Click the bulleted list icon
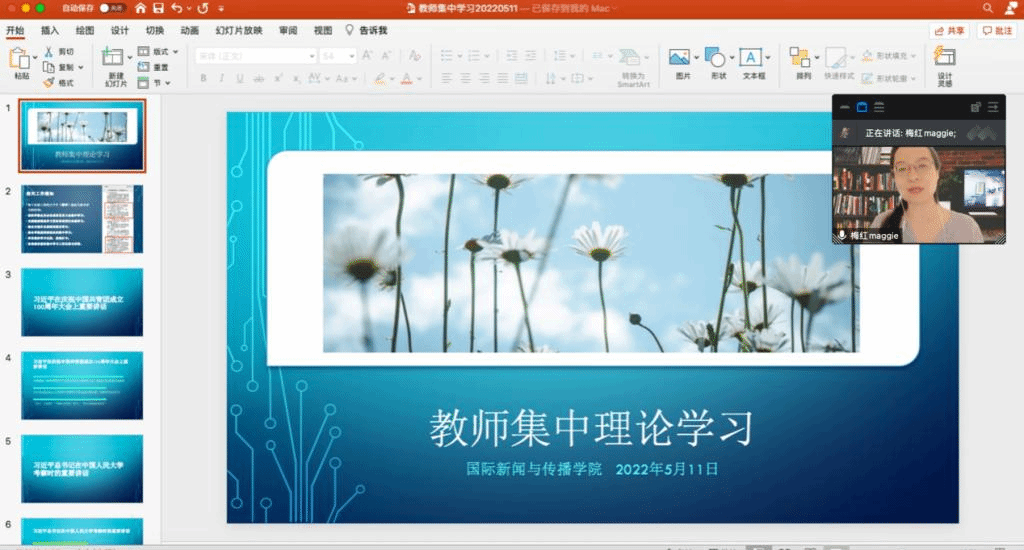 (447, 56)
